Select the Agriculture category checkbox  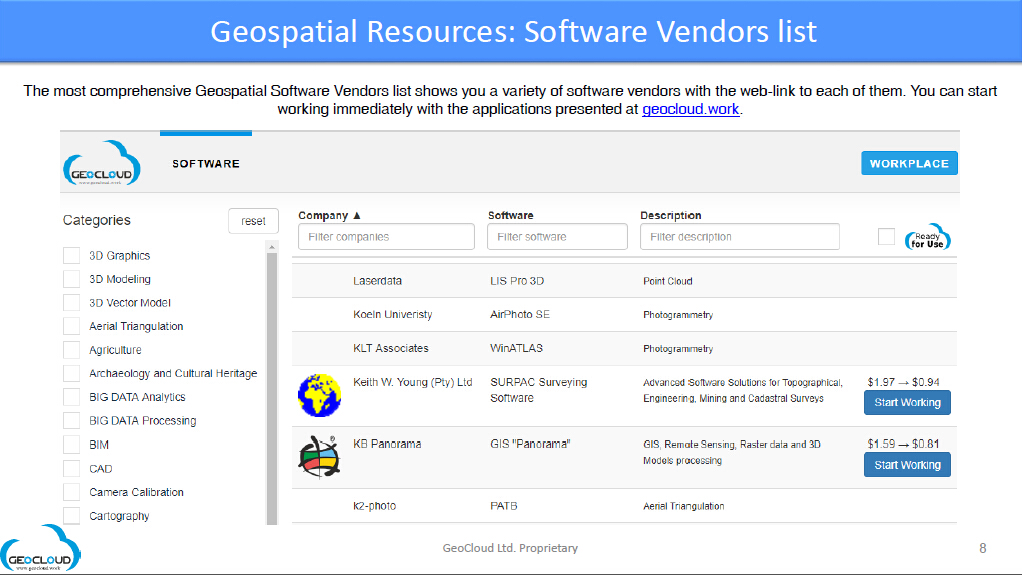(x=72, y=350)
